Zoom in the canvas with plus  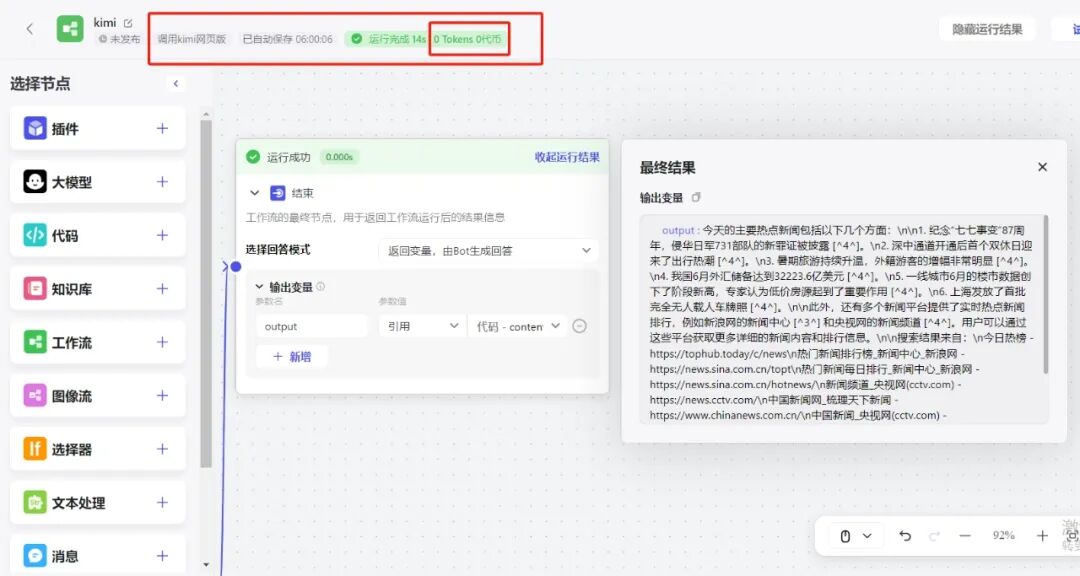click(1042, 535)
